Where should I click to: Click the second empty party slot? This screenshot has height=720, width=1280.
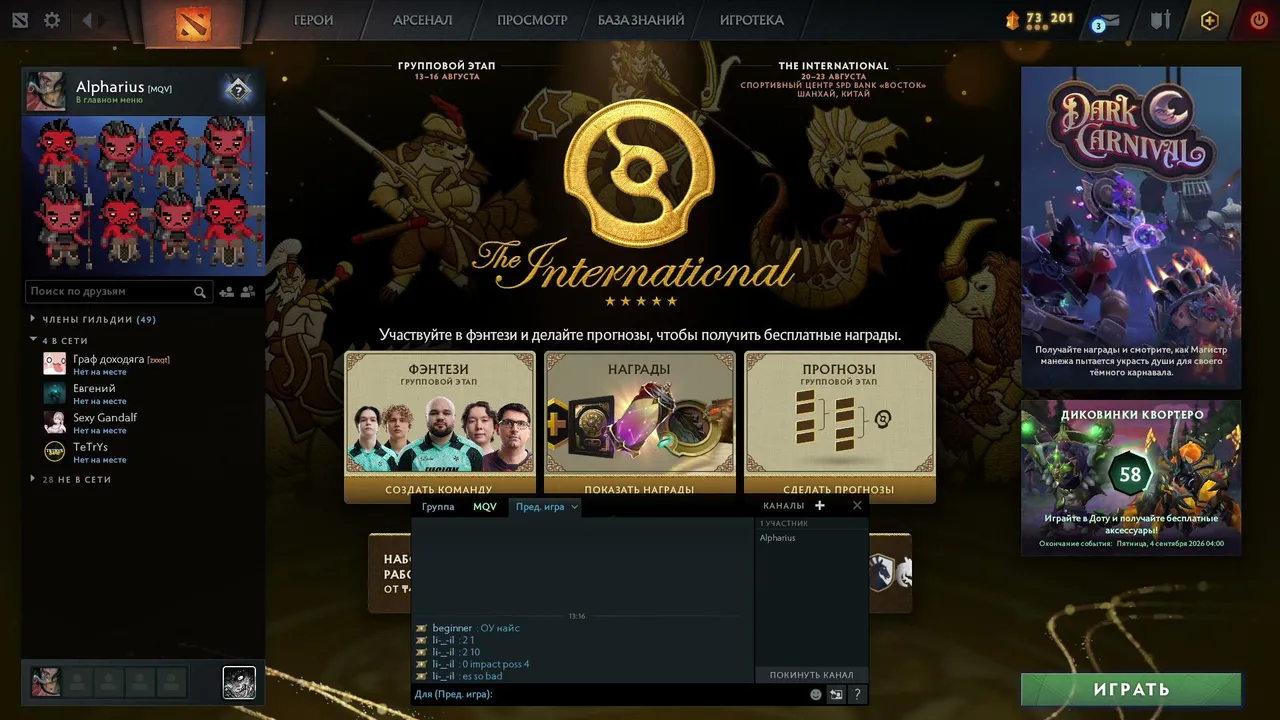[77, 682]
